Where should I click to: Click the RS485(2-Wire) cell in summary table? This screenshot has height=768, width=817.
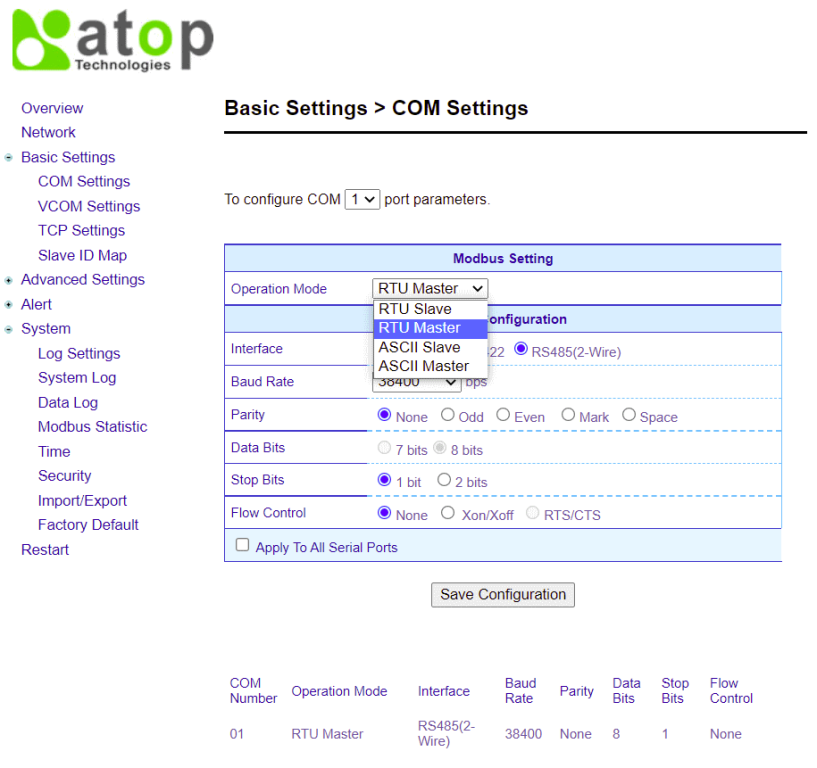[446, 734]
